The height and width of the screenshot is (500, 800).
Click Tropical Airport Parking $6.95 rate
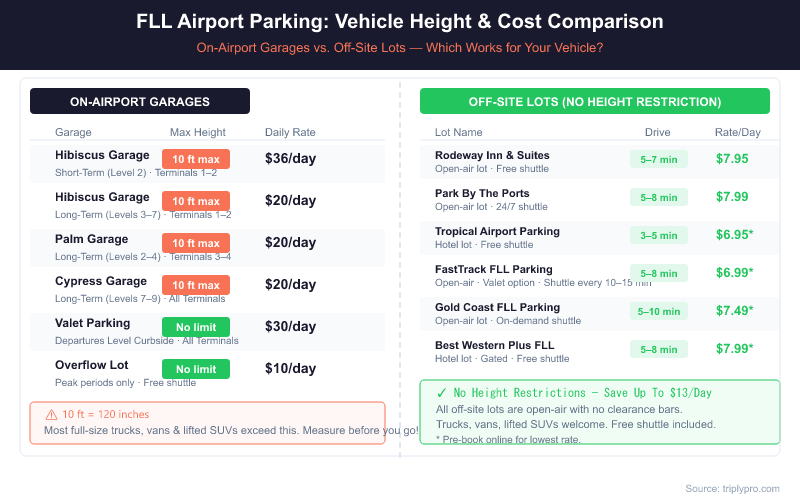(734, 235)
